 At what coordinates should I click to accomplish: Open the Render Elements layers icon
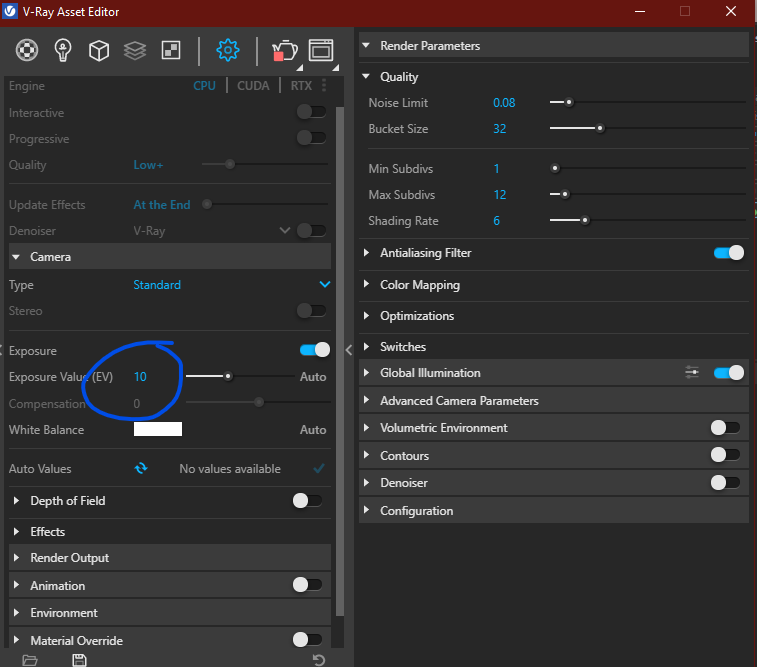(x=134, y=49)
